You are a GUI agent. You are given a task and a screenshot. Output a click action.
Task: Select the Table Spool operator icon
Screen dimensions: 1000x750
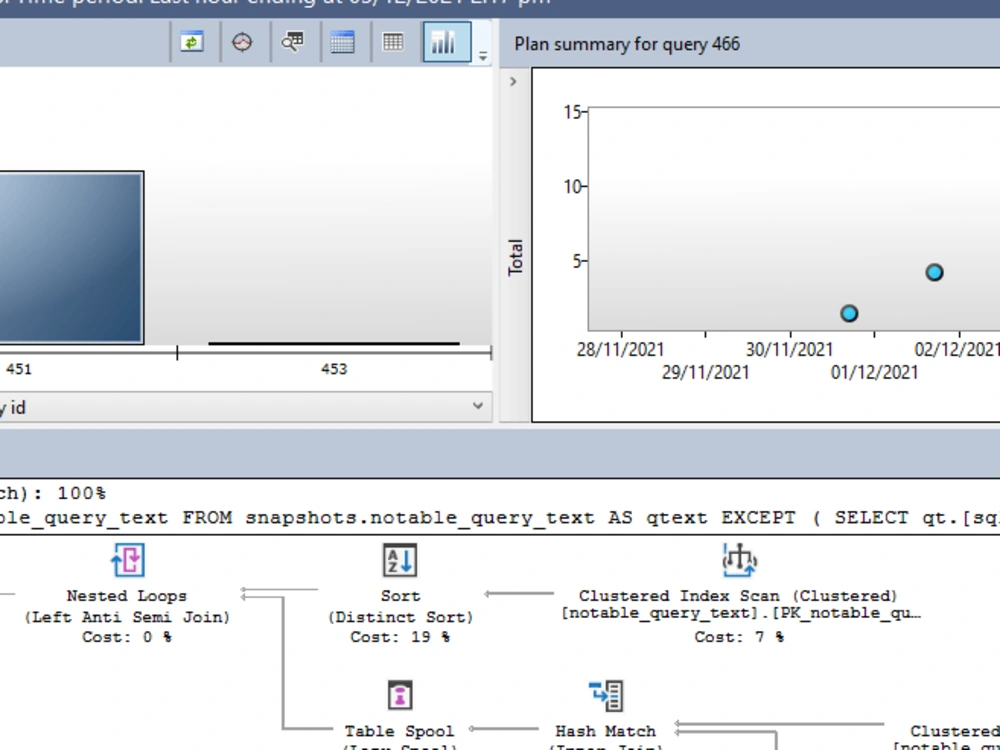coord(400,695)
